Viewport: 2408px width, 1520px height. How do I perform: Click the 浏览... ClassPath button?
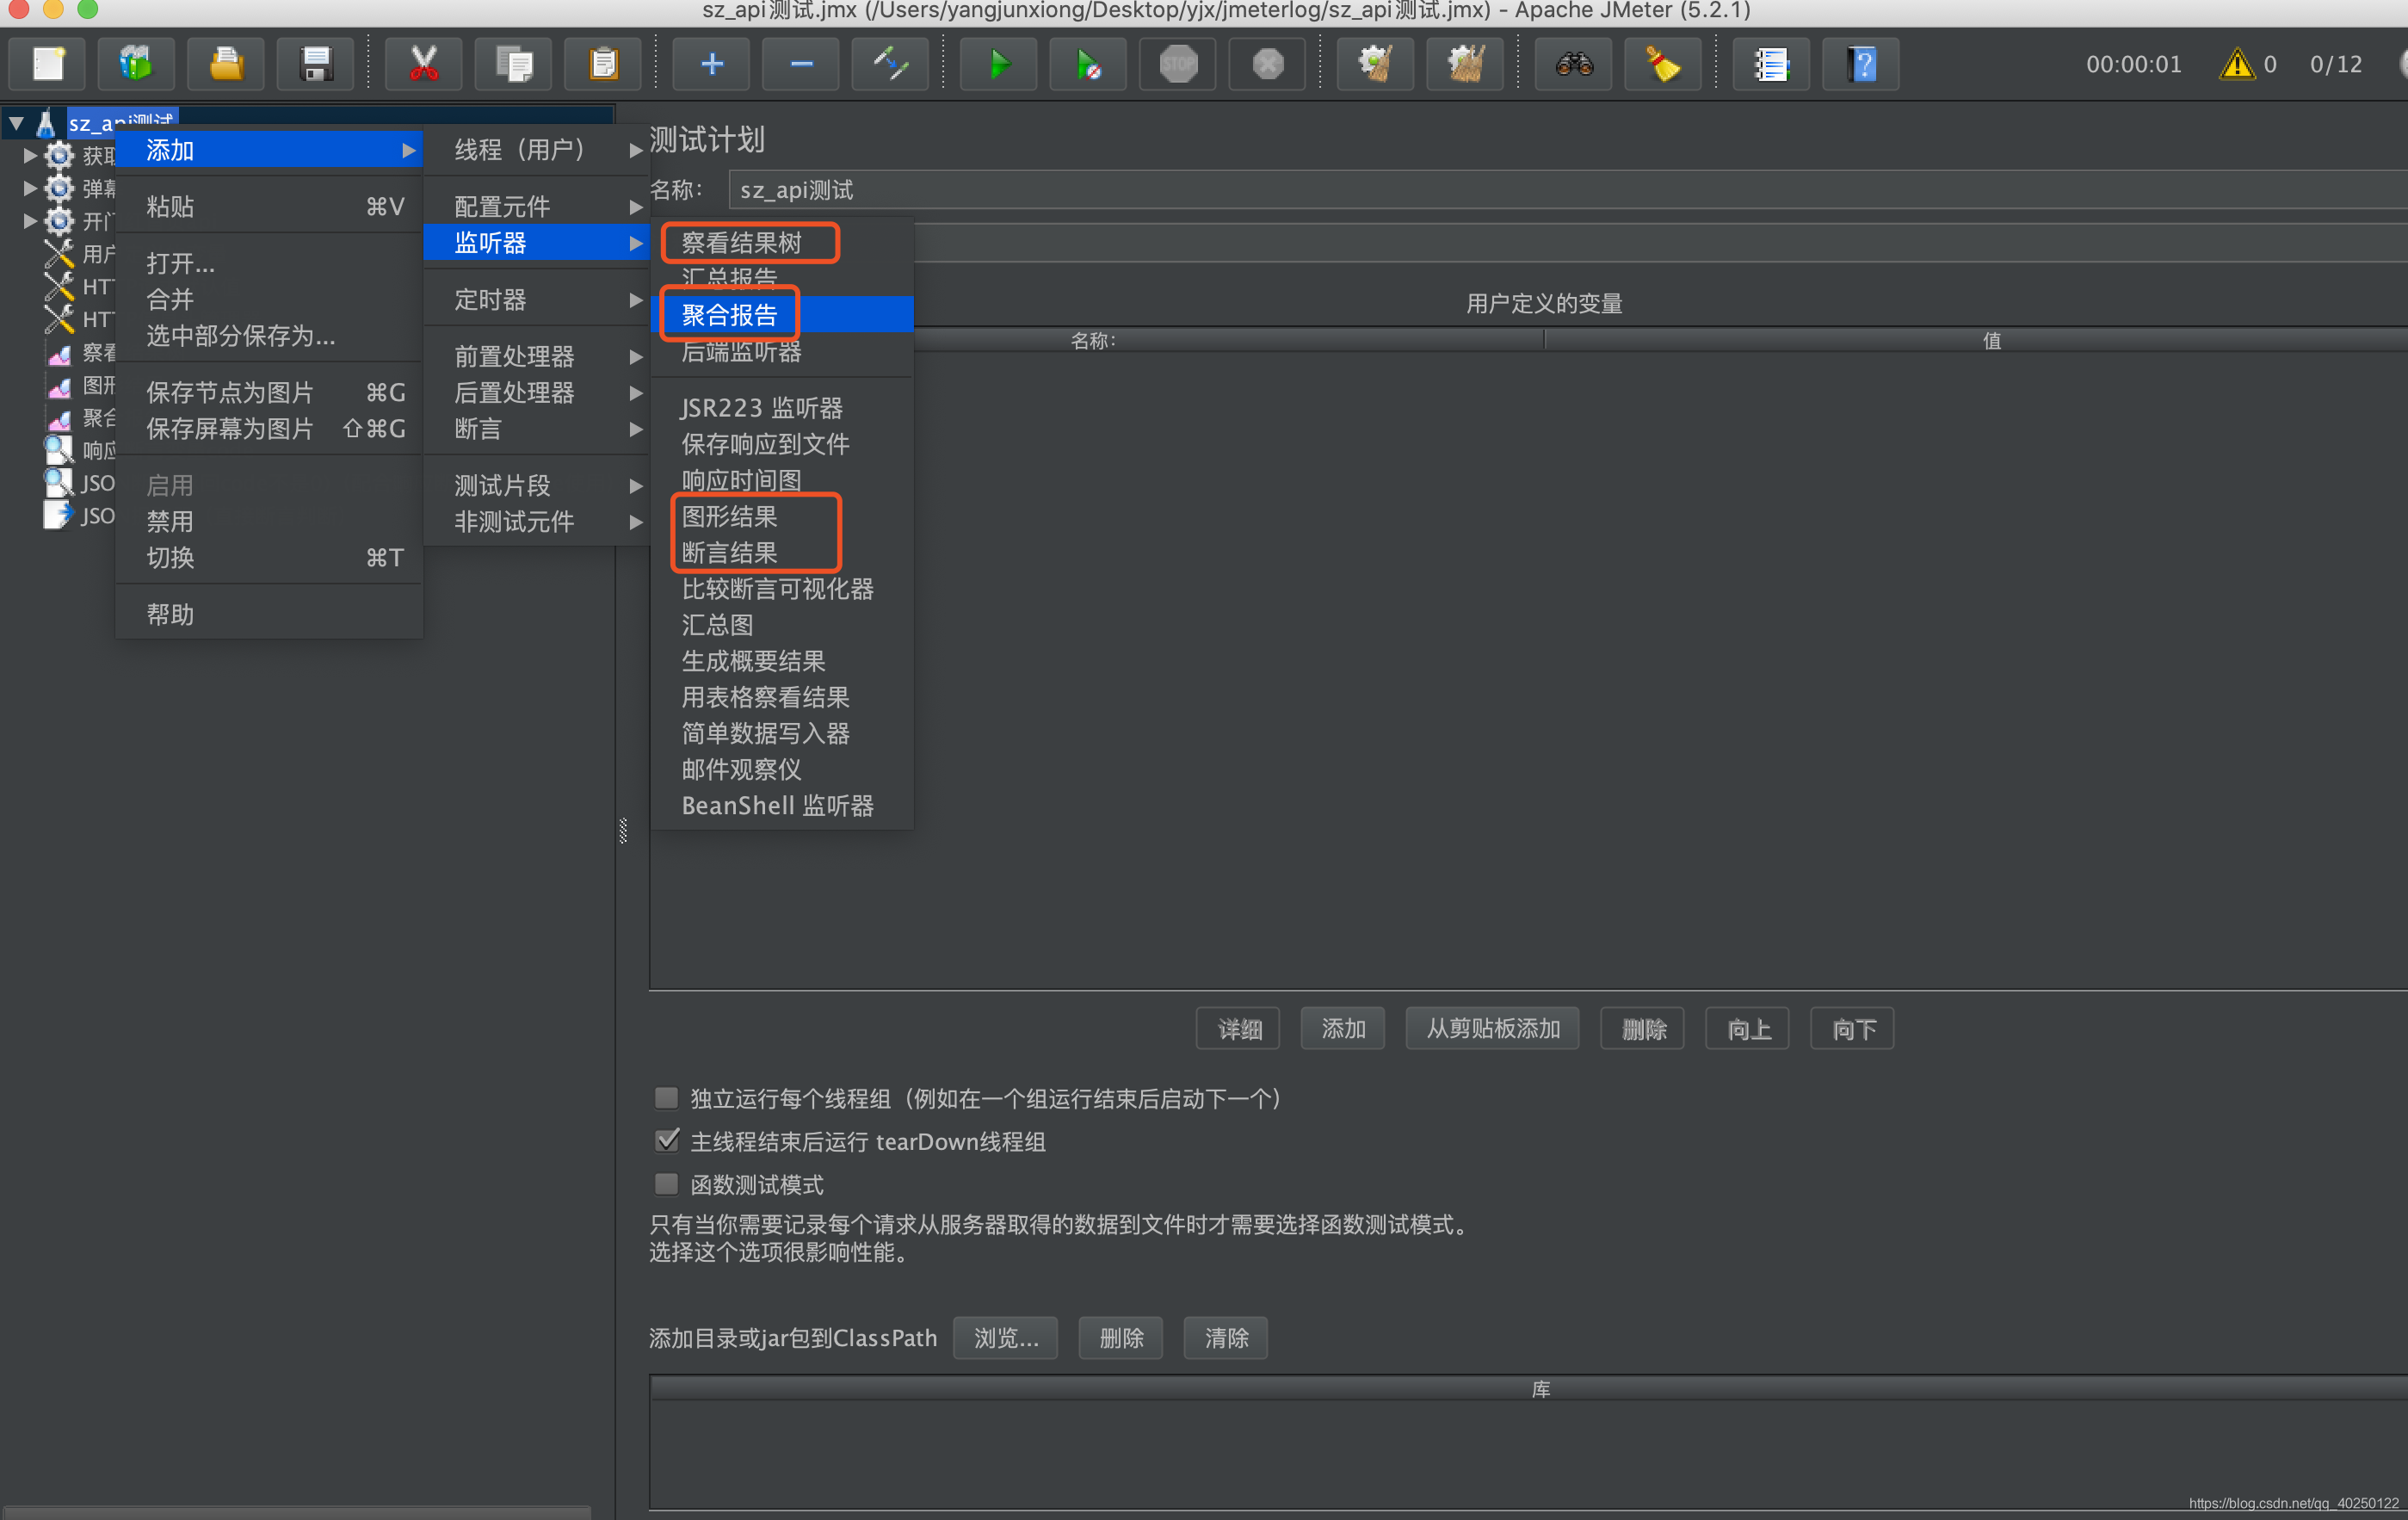coord(1005,1338)
